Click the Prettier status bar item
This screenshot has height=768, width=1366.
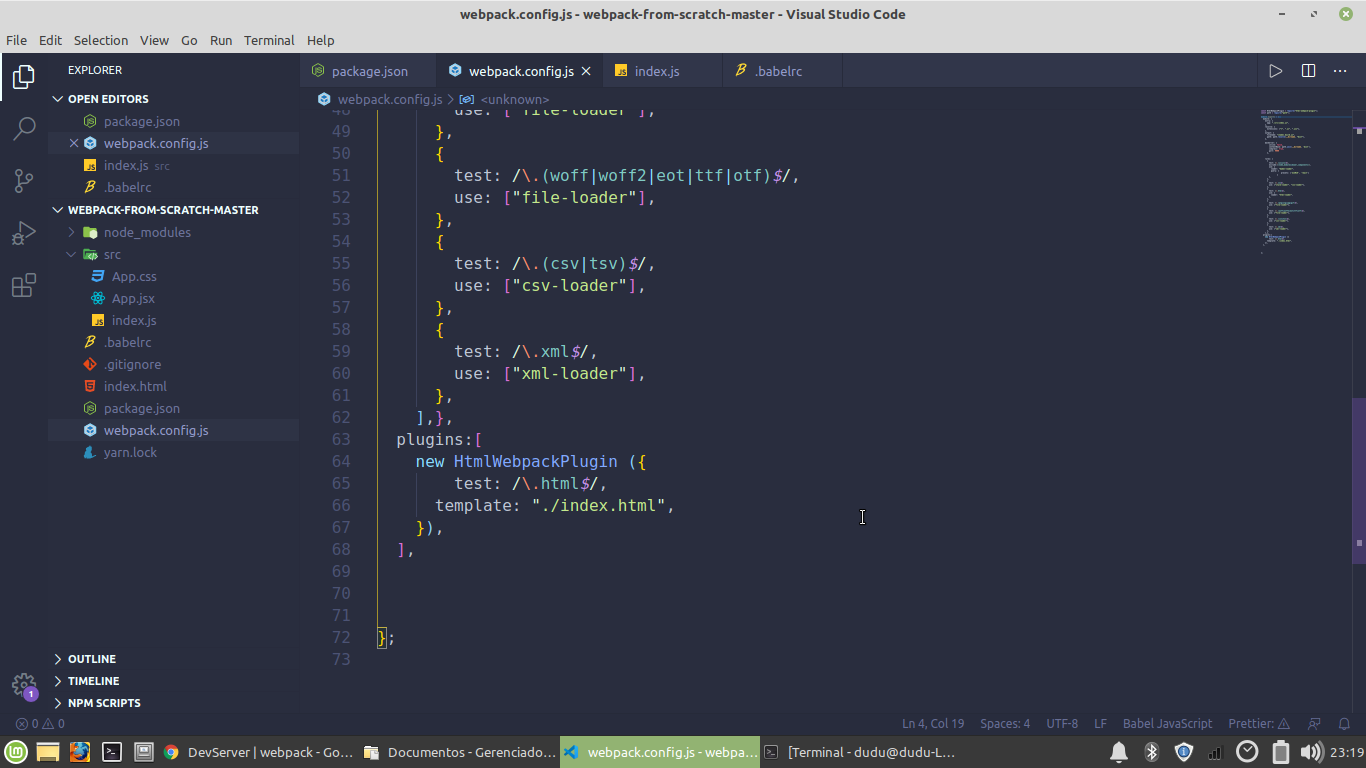pyautogui.click(x=1258, y=723)
